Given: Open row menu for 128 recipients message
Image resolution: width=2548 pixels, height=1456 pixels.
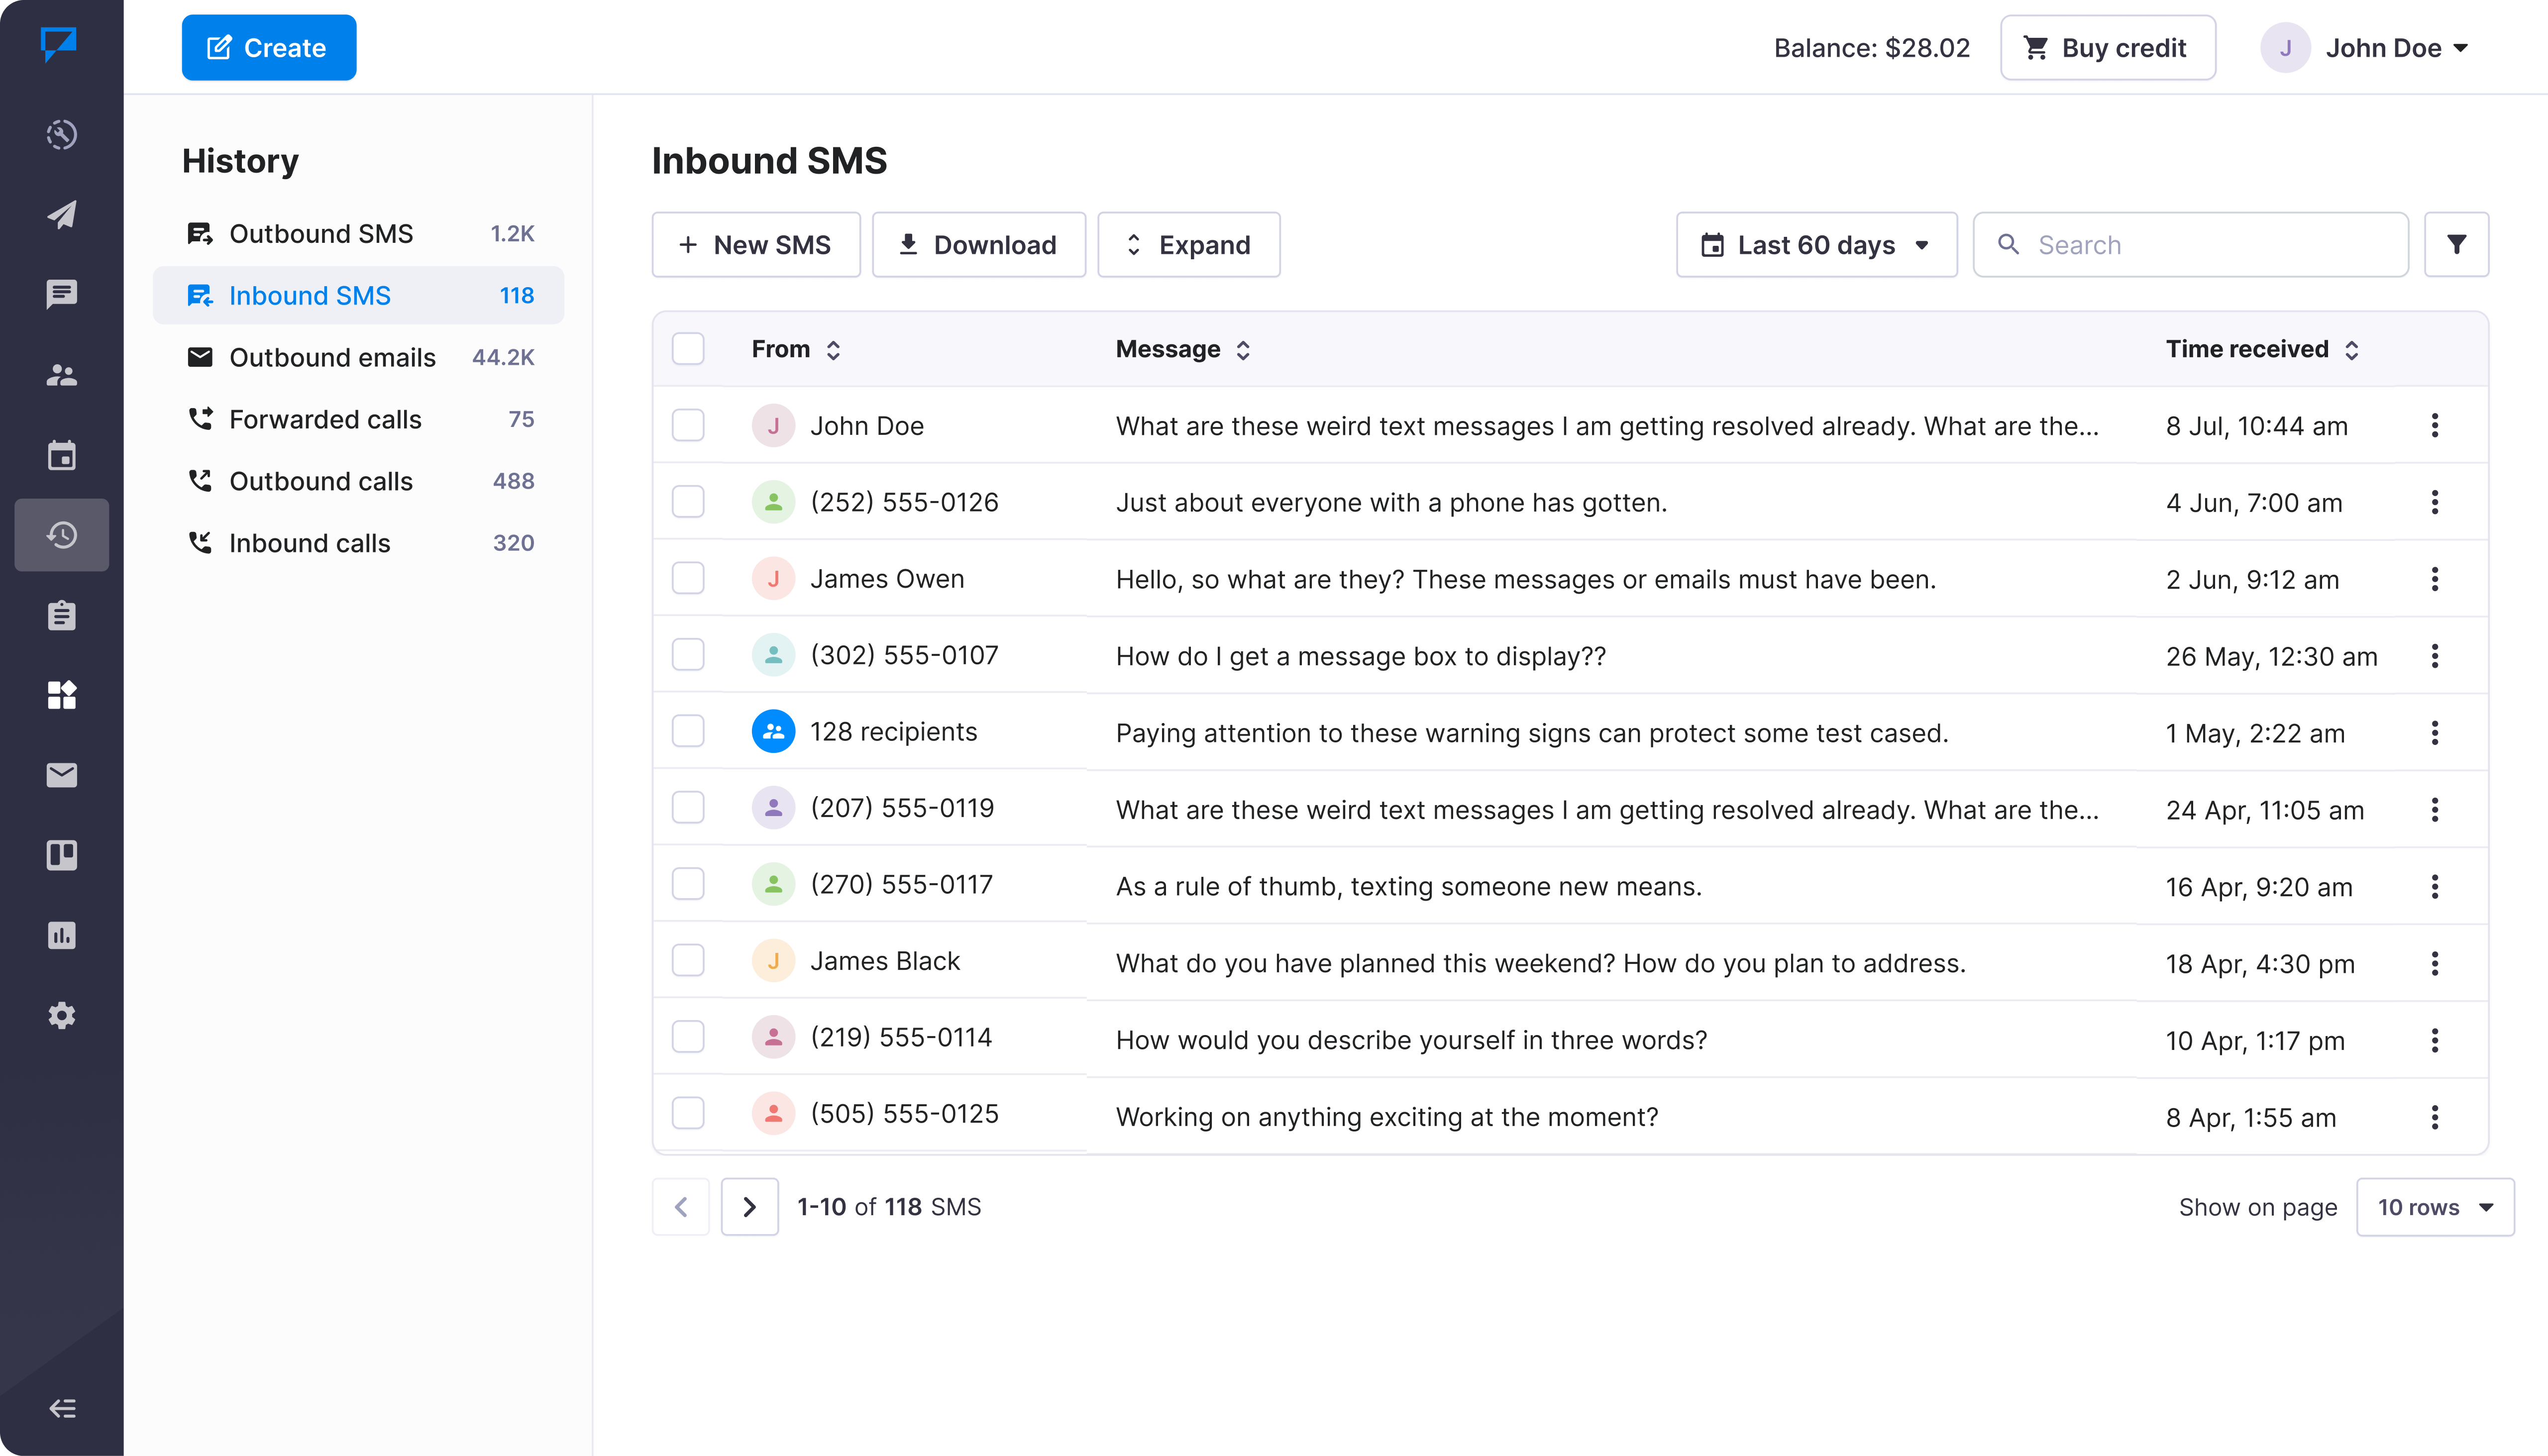Looking at the screenshot, I should point(2435,733).
